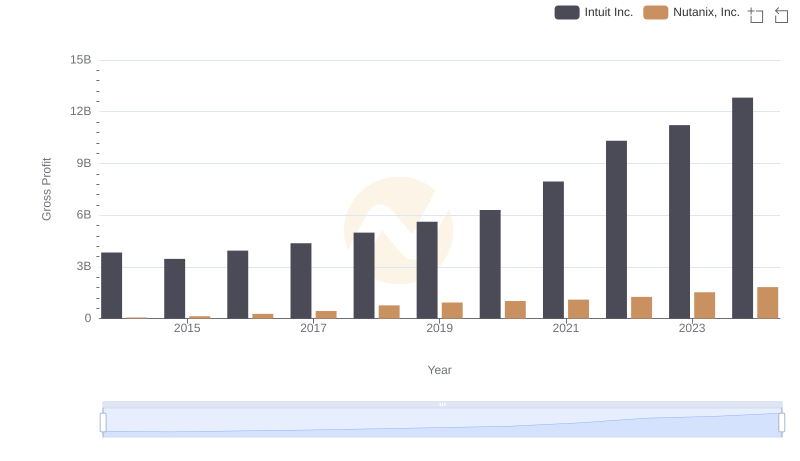Click the first Intuit bar for 2014
The height and width of the screenshot is (461, 800).
[x=112, y=286]
